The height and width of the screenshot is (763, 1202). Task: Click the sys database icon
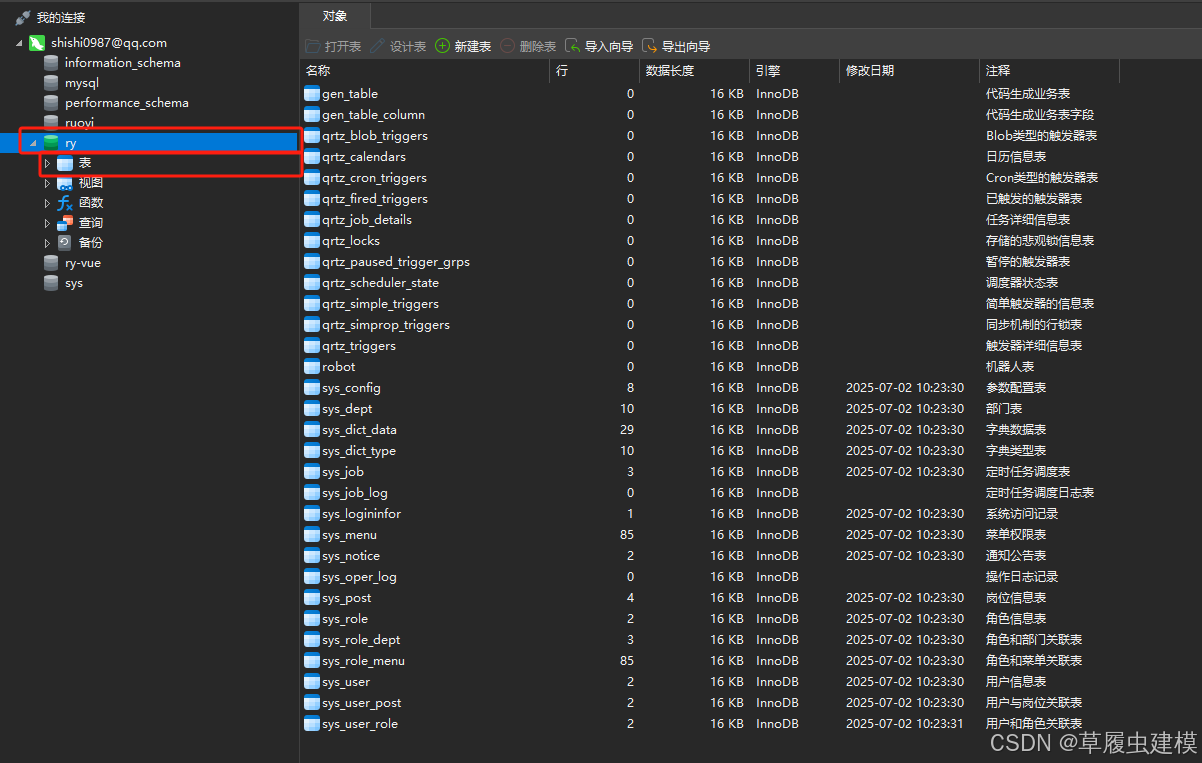click(x=51, y=283)
